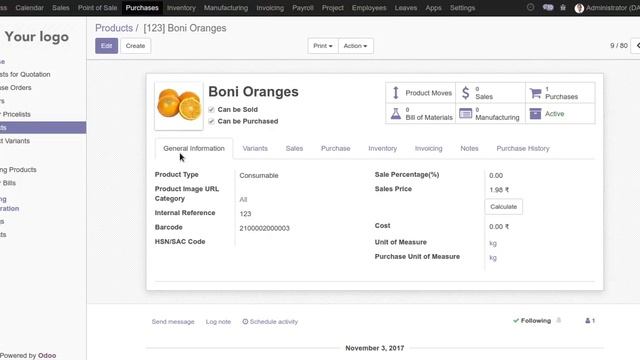This screenshot has height=360, width=640.
Task: Open the Payroll menu
Action: (x=303, y=8)
